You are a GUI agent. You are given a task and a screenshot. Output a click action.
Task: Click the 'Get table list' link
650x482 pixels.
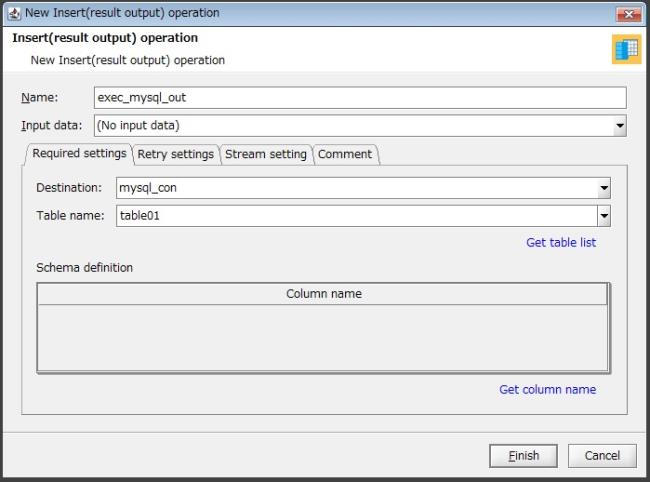tap(561, 243)
